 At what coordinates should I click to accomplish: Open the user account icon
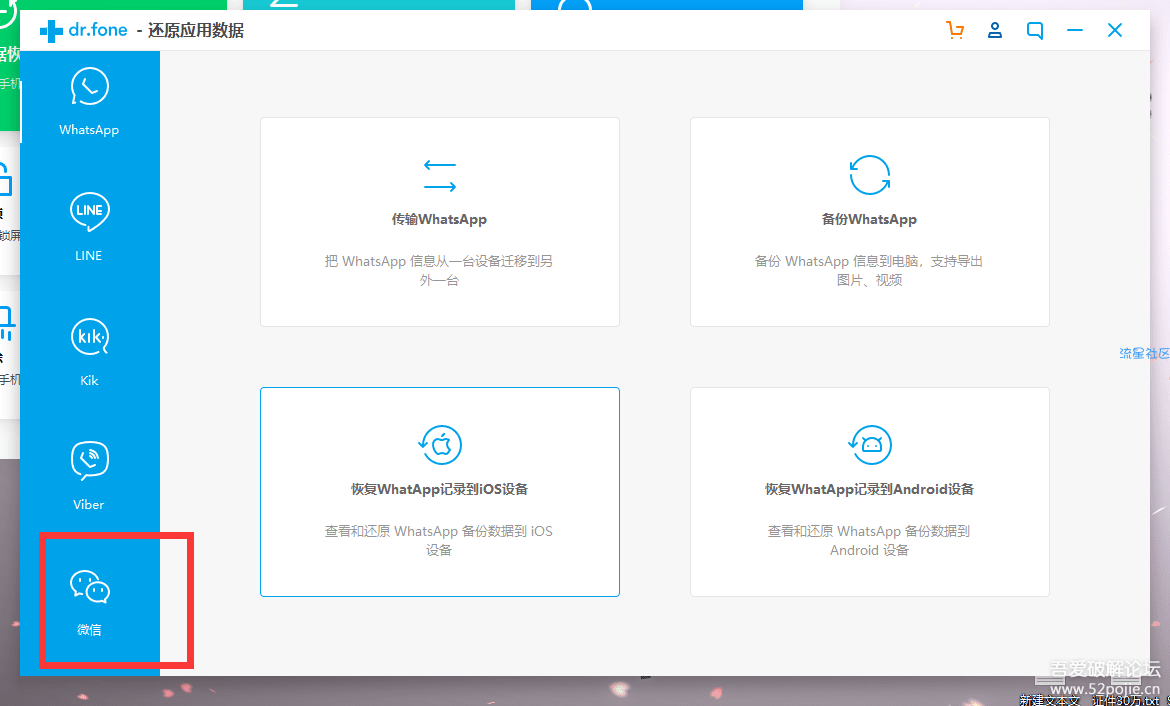click(x=995, y=30)
